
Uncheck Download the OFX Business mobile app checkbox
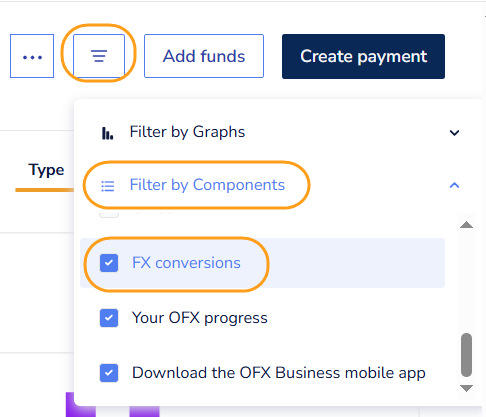[109, 373]
